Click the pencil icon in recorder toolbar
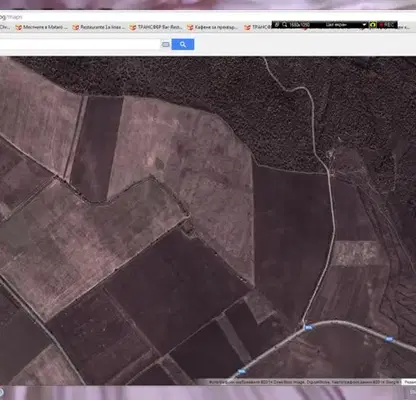The width and height of the screenshot is (416, 400). pos(277,25)
